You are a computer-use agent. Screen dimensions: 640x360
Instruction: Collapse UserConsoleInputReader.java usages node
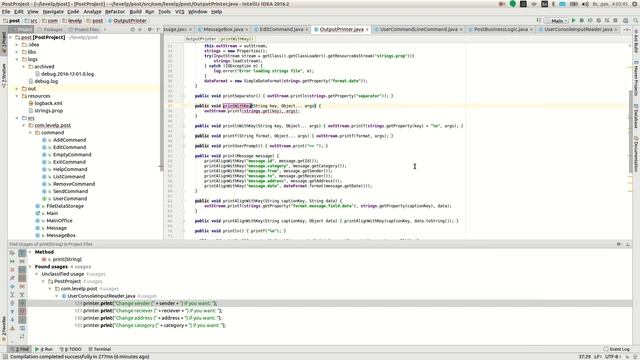(57, 296)
